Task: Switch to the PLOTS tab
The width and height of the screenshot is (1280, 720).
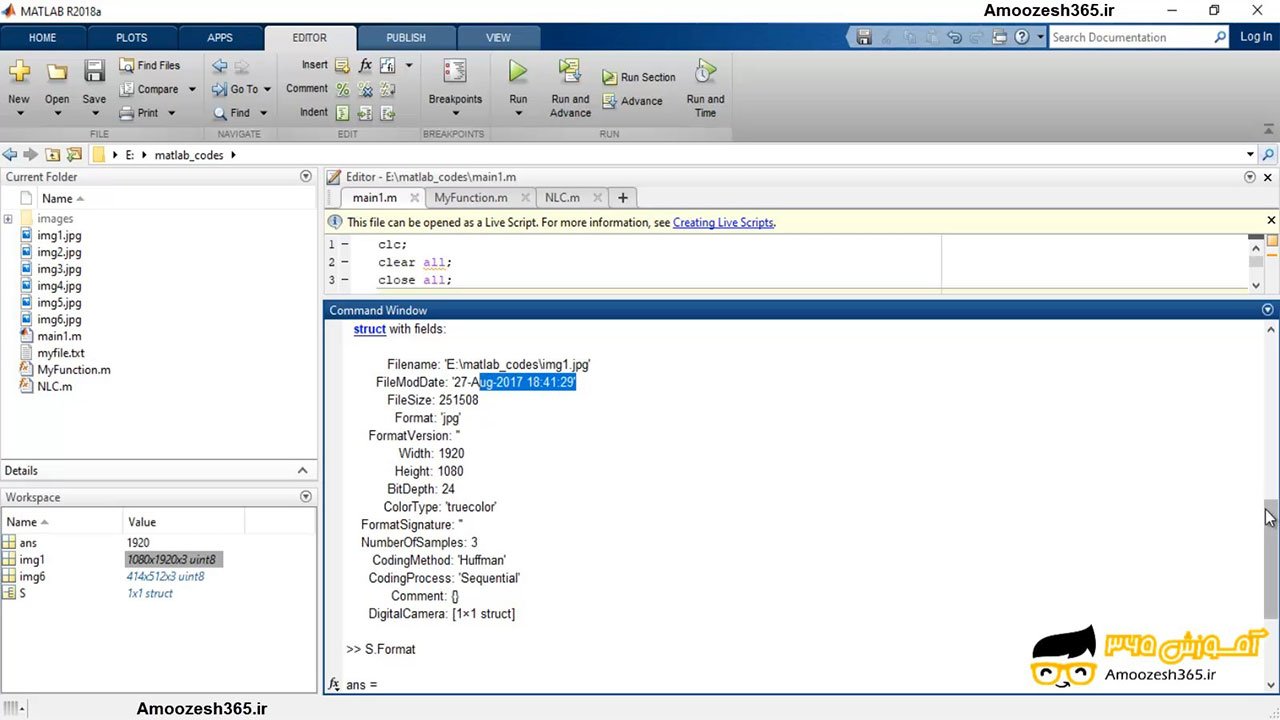Action: [x=131, y=38]
